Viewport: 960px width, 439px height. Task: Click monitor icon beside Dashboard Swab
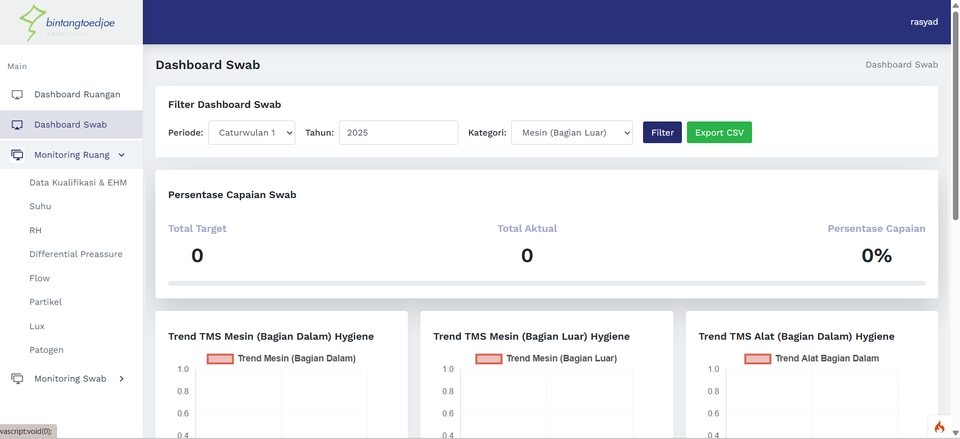pos(17,125)
